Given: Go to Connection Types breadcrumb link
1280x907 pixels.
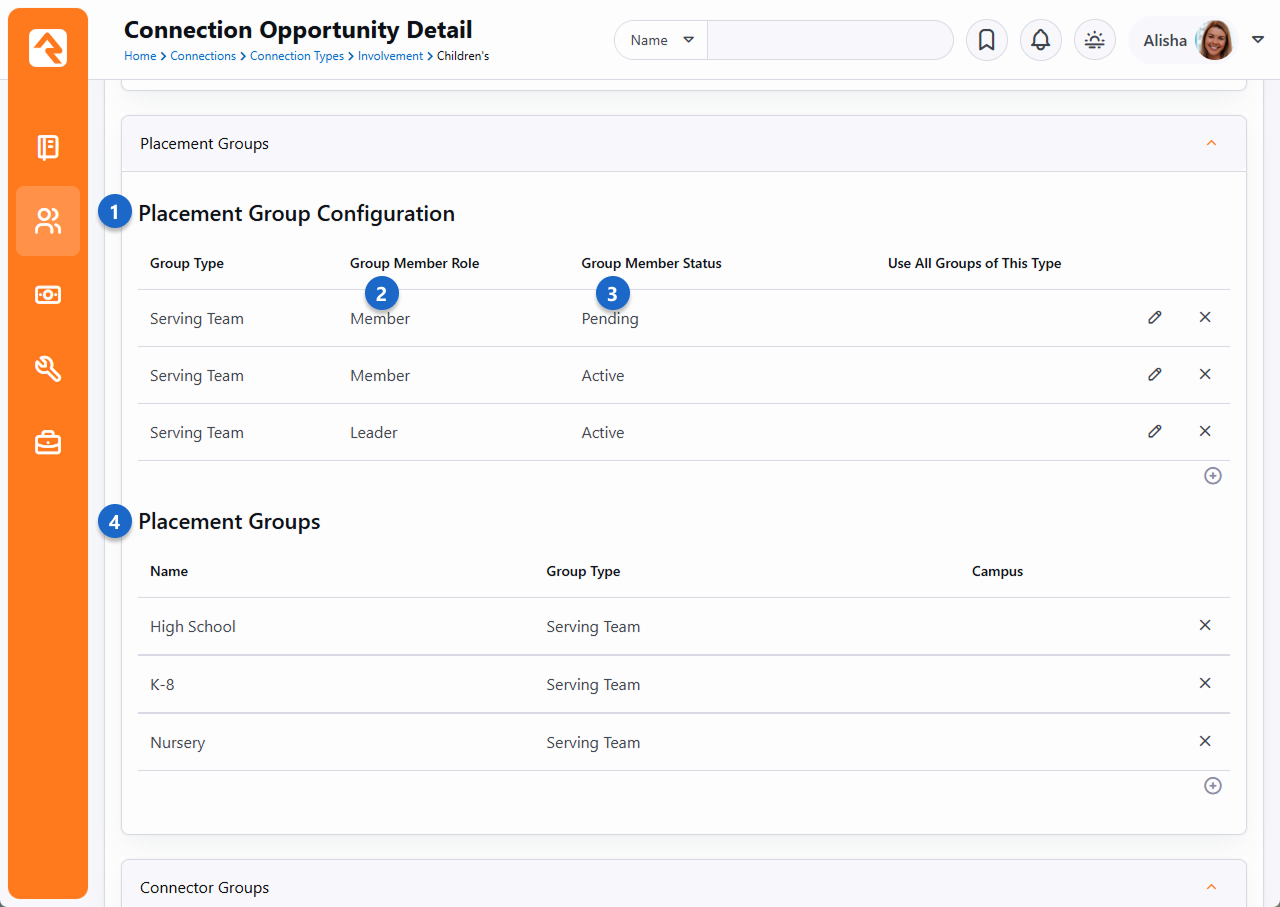Looking at the screenshot, I should tap(296, 56).
